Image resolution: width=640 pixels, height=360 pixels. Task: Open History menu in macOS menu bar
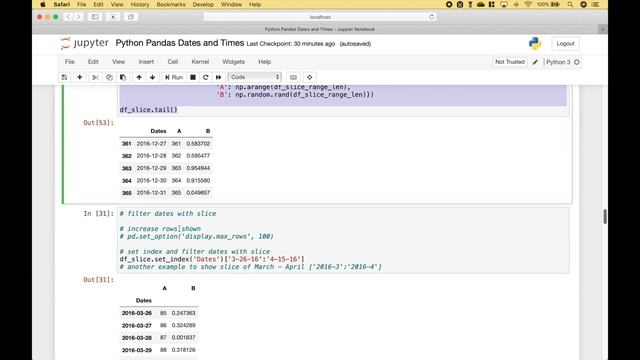point(140,4)
